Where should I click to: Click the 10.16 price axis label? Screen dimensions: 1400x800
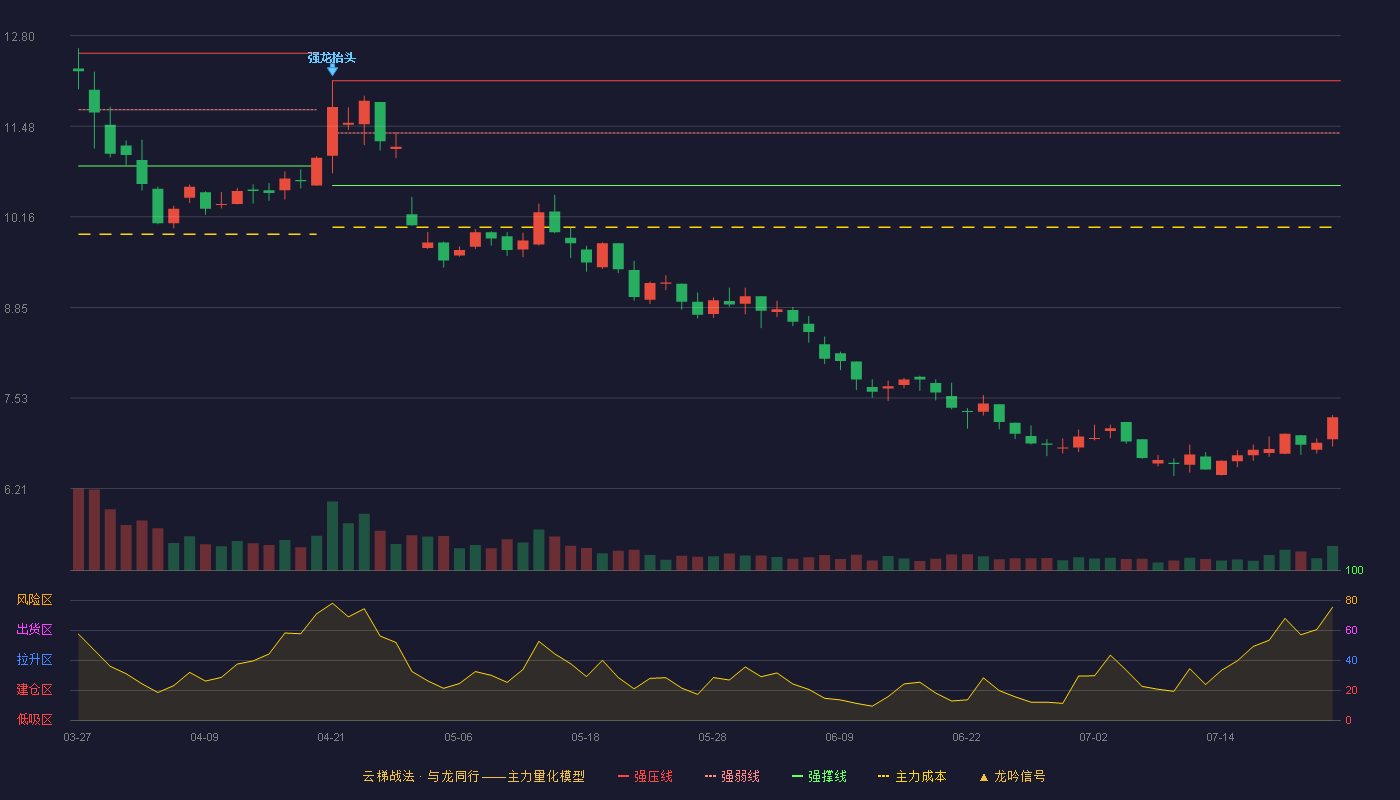point(19,218)
